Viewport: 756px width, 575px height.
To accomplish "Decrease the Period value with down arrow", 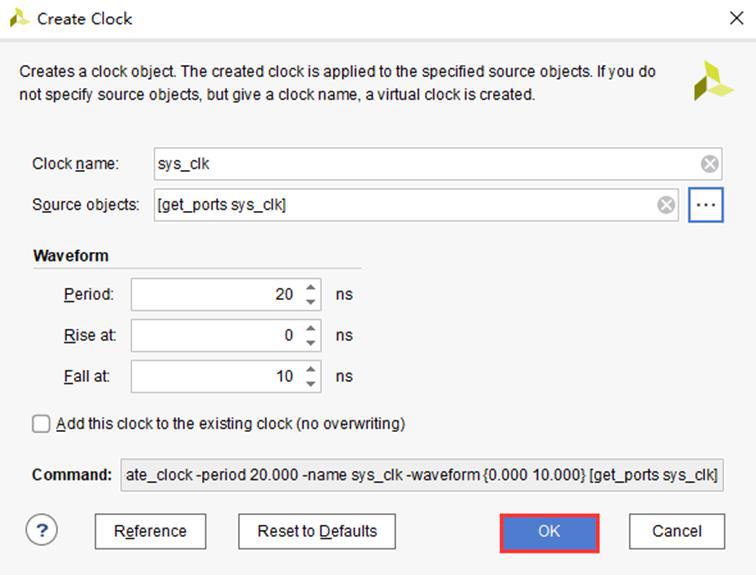I will tap(310, 302).
